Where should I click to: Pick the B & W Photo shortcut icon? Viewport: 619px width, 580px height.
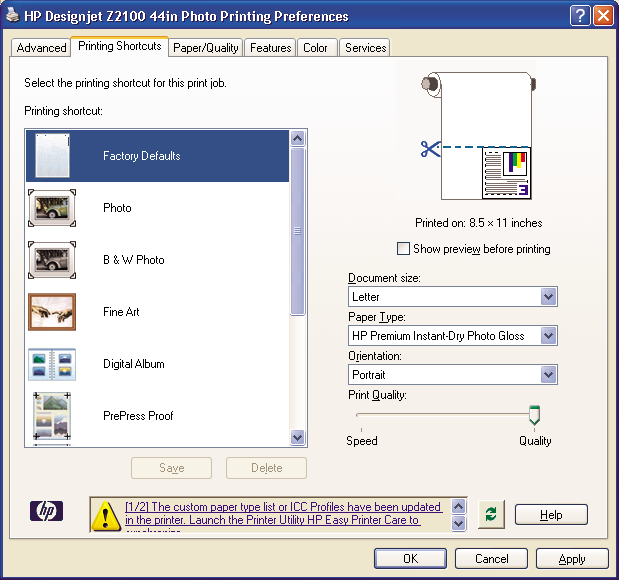[x=52, y=260]
